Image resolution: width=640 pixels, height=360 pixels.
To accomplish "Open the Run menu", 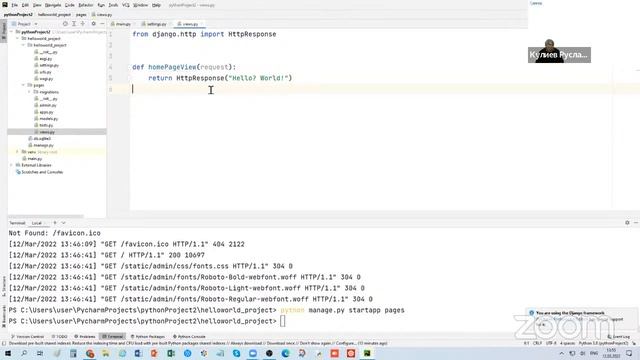I will click(x=101, y=5).
